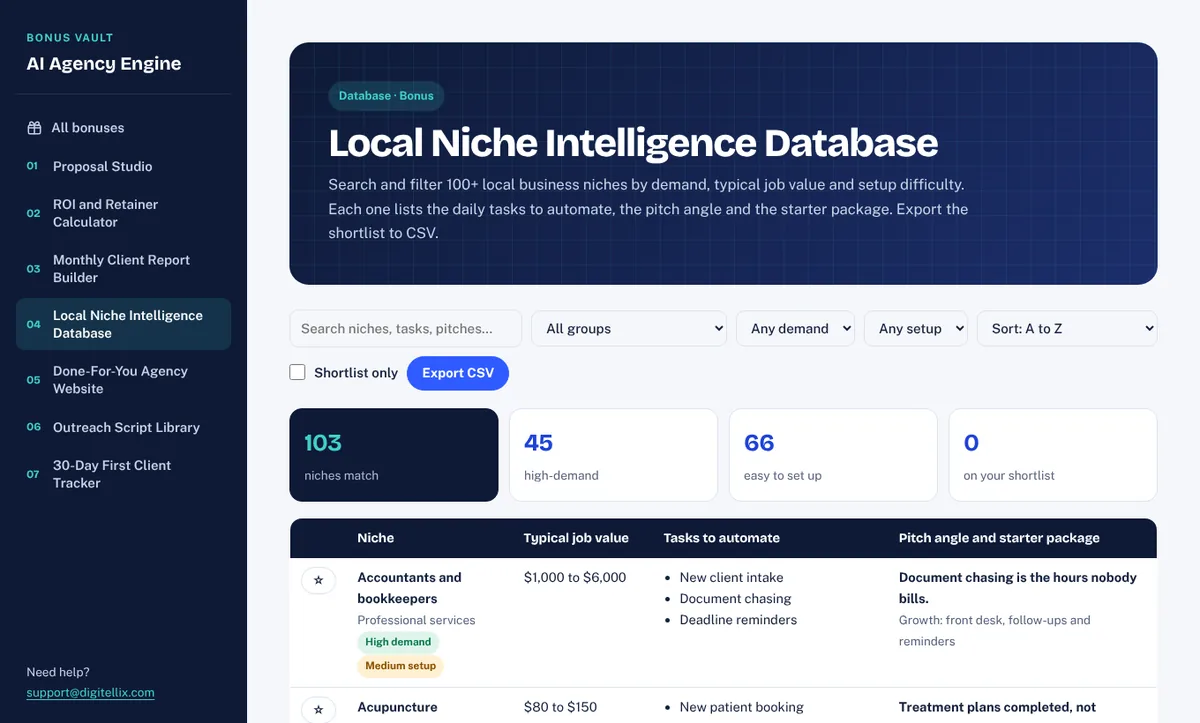Viewport: 1200px width, 723px height.
Task: Click the AI Agency Engine title
Action: (104, 63)
